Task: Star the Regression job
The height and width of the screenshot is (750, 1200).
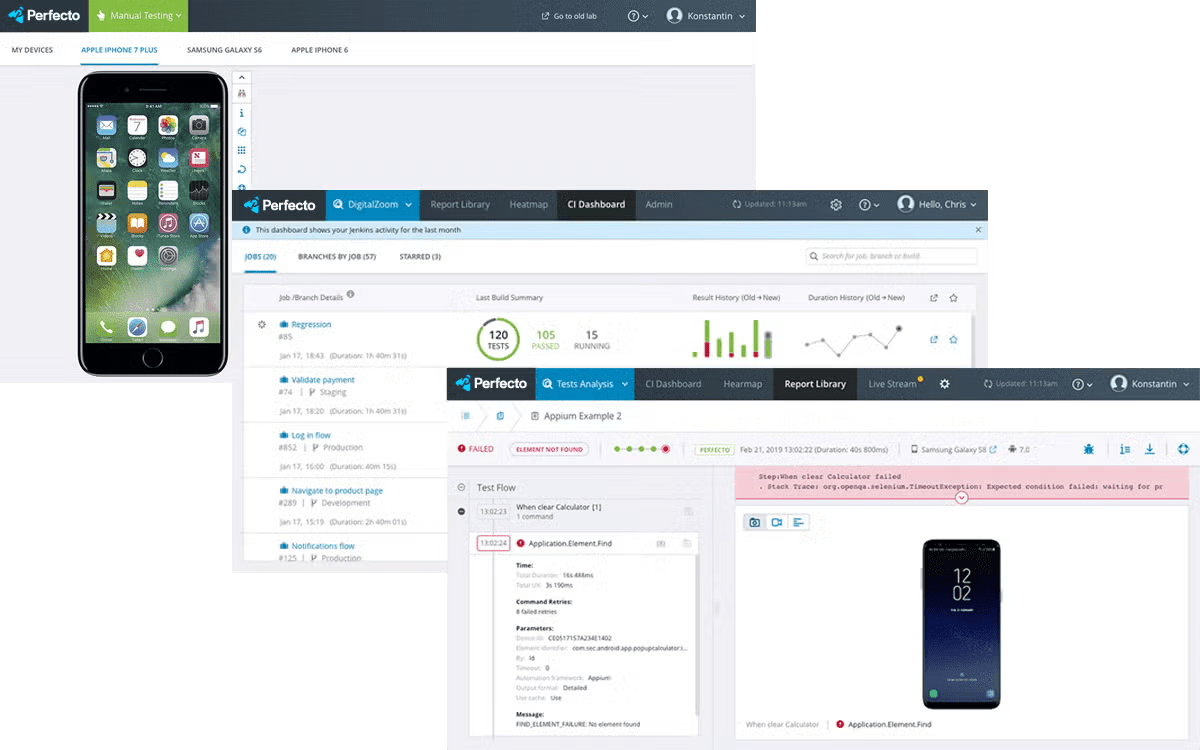Action: (x=953, y=340)
